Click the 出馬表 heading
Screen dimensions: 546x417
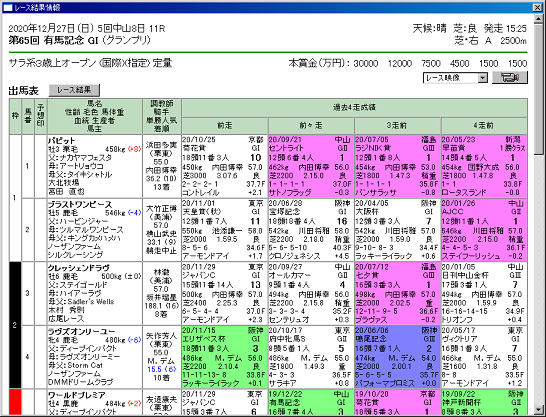[23, 91]
